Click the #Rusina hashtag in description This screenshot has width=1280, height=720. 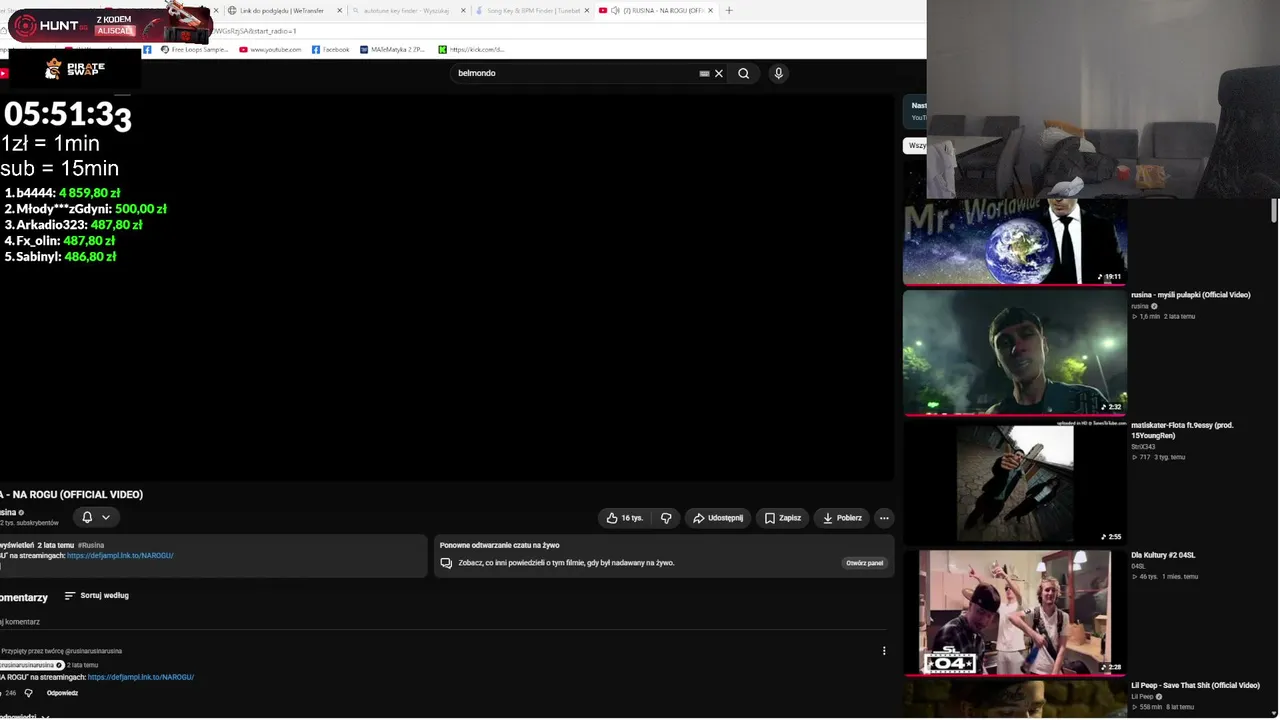tap(91, 545)
